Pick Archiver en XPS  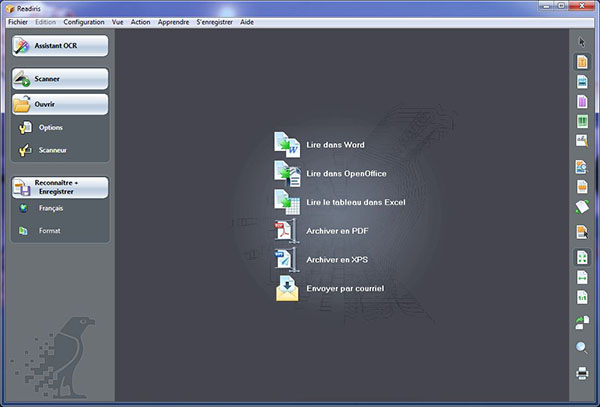337,260
